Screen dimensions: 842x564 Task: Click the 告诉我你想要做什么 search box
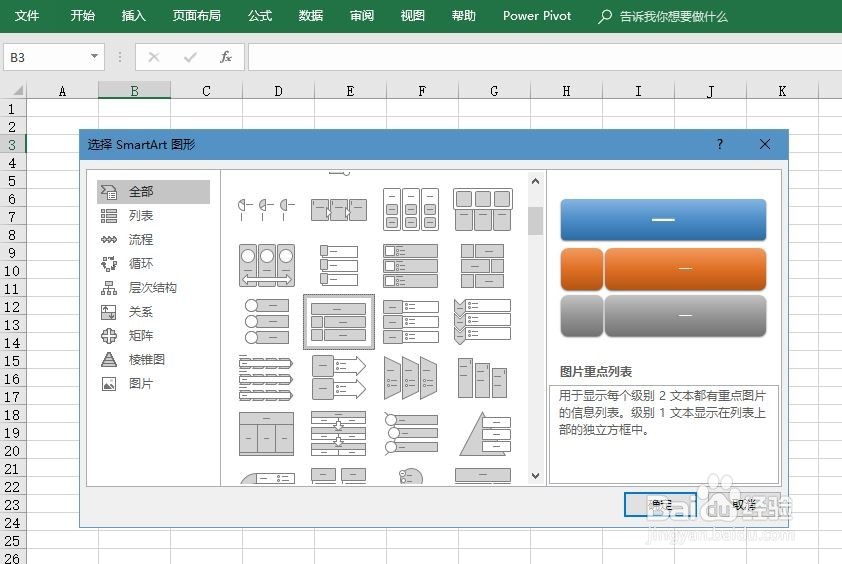(x=664, y=16)
